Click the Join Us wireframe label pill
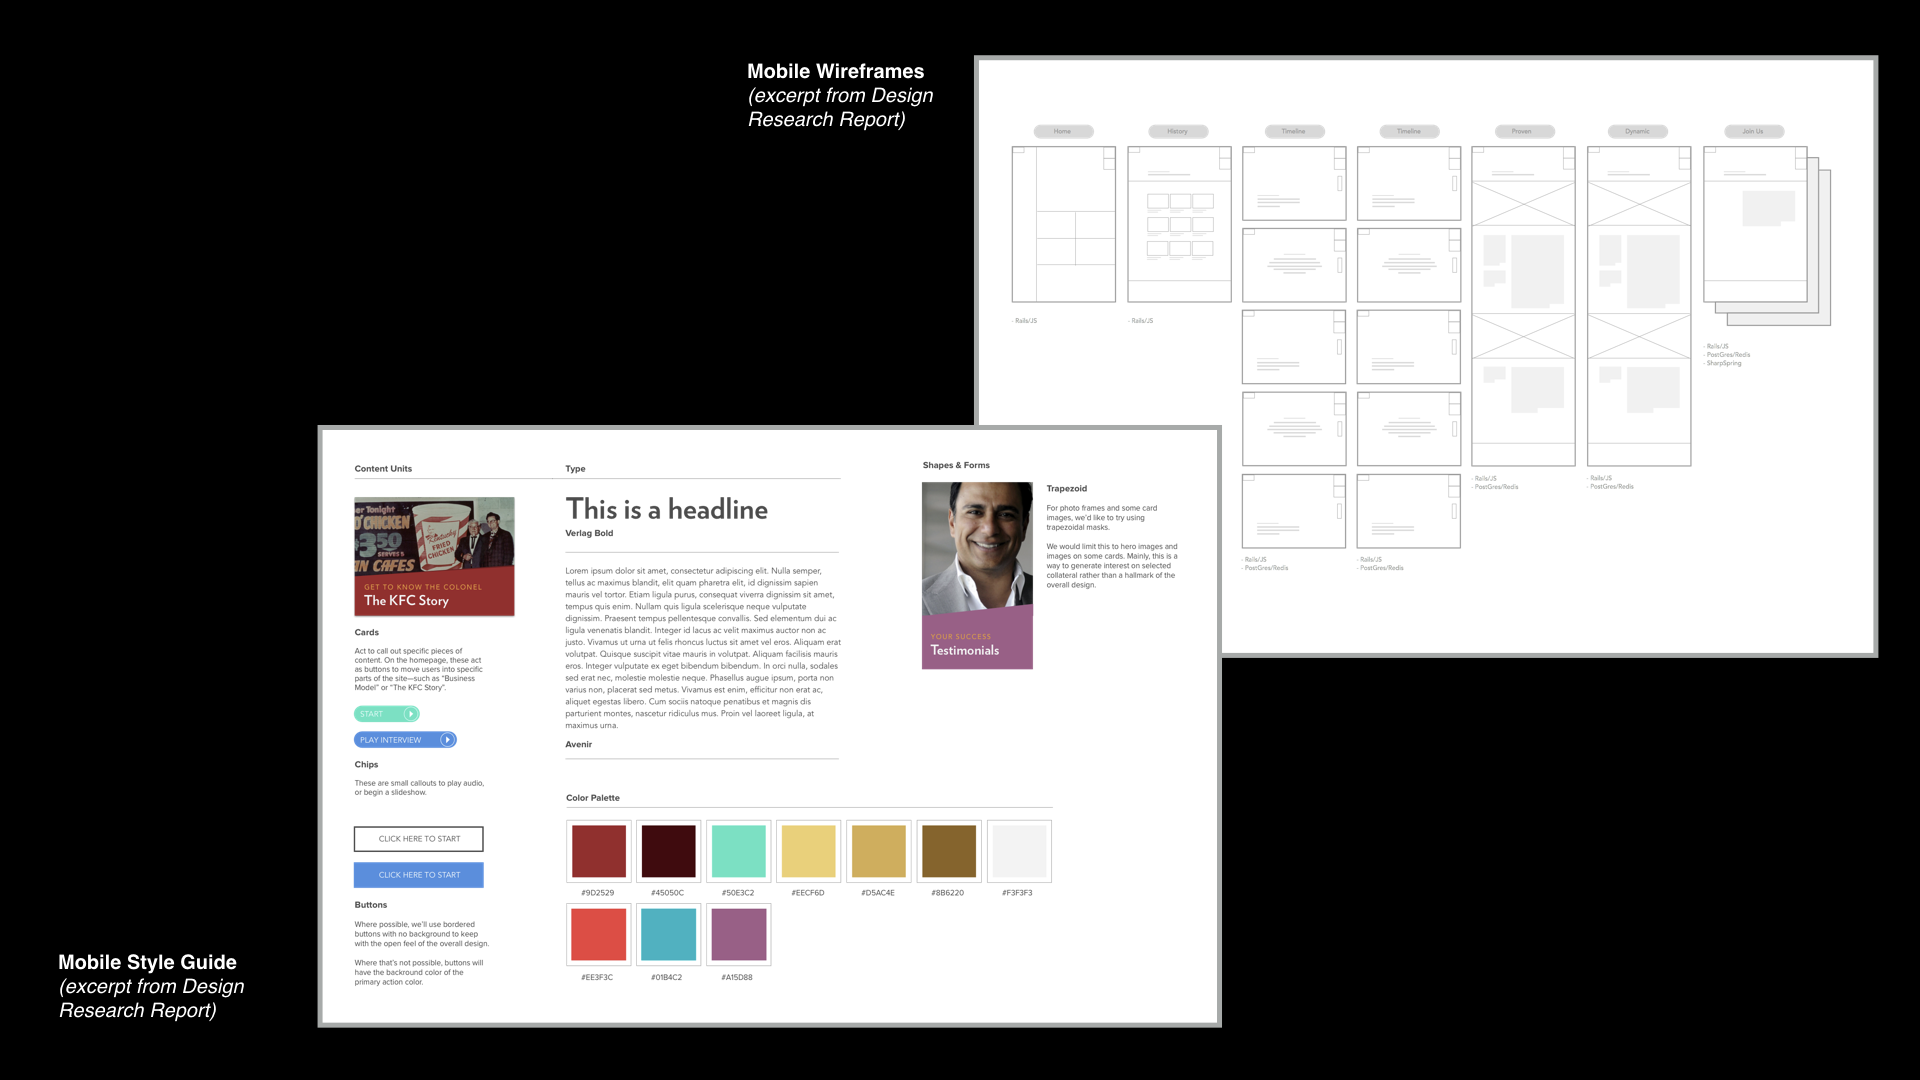The width and height of the screenshot is (1920, 1080). click(x=1754, y=131)
